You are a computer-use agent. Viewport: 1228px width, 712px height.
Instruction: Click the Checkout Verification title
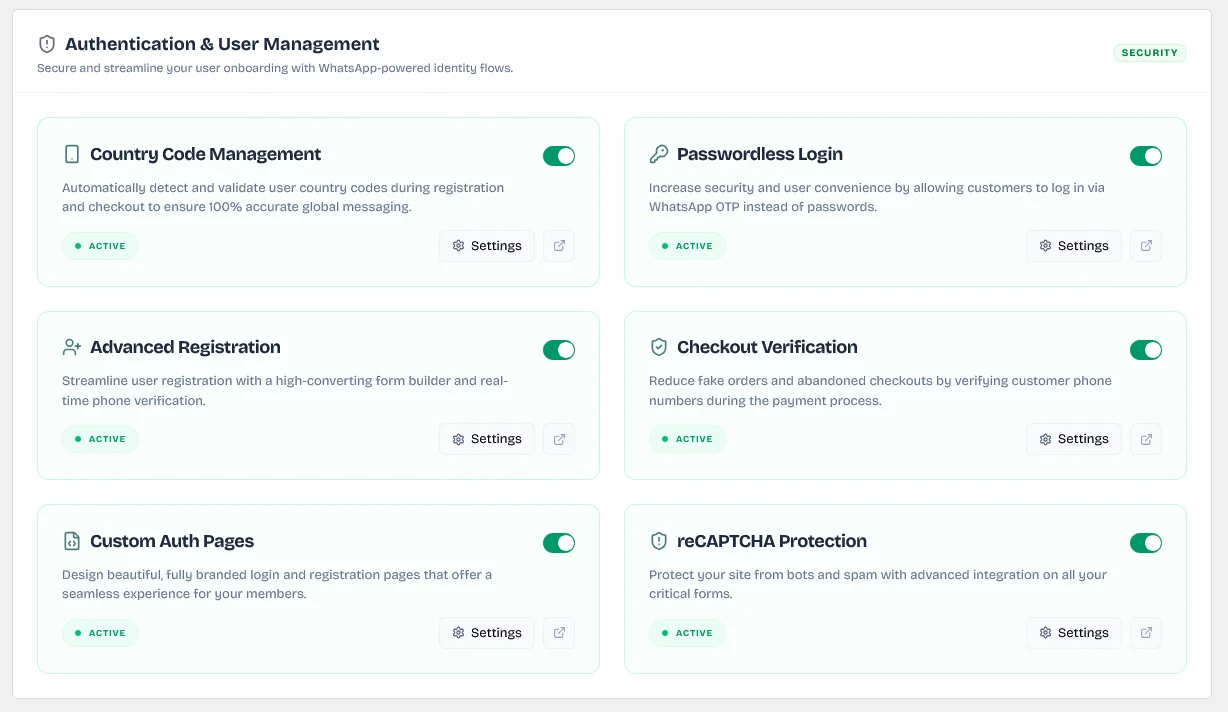[767, 347]
